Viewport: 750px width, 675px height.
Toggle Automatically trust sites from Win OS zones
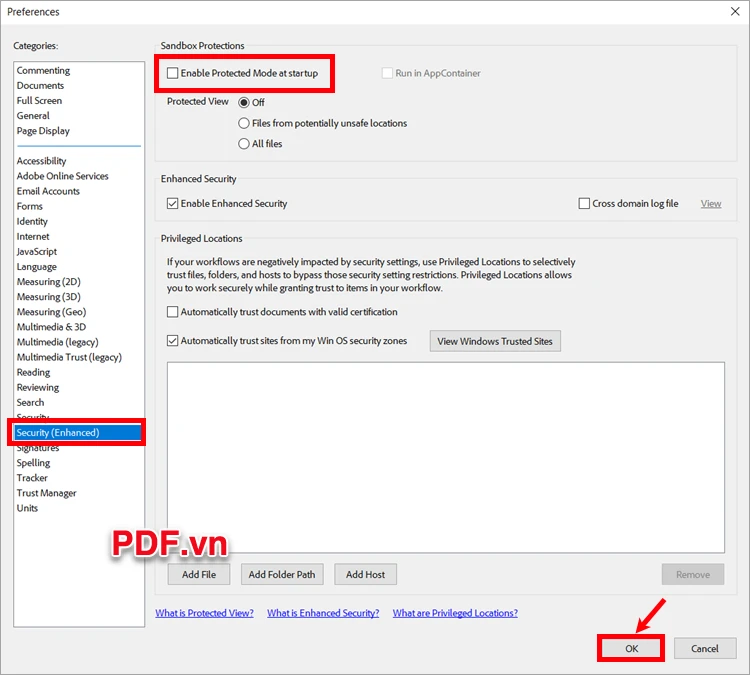coord(172,341)
